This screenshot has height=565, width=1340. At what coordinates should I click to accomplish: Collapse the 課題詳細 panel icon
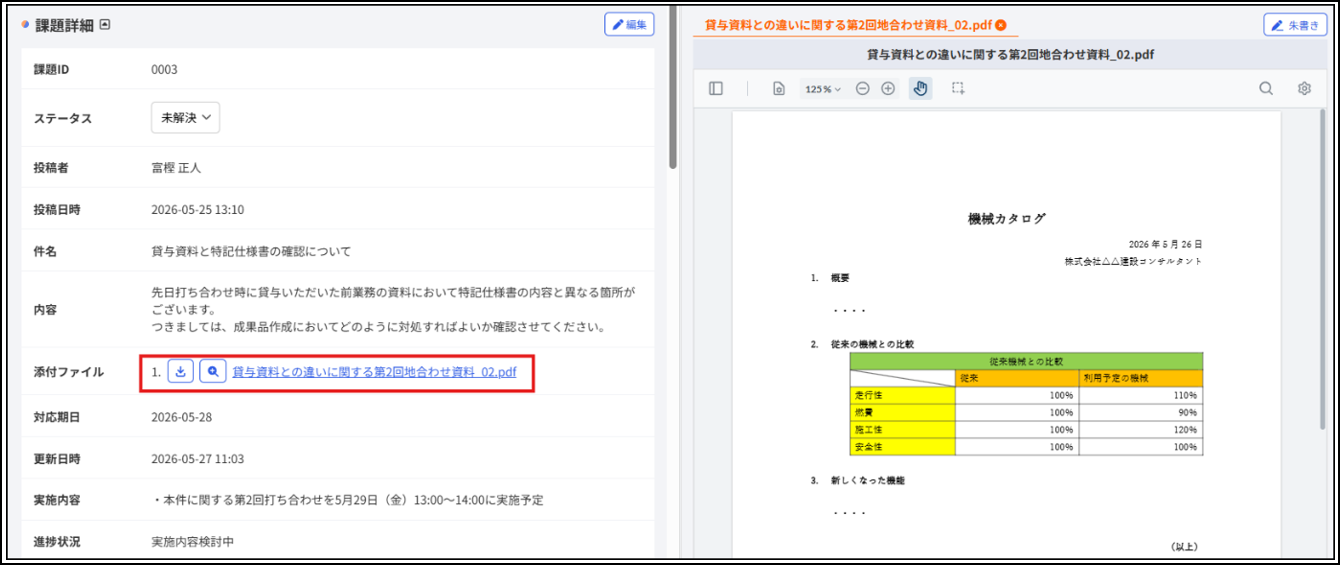click(x=105, y=24)
